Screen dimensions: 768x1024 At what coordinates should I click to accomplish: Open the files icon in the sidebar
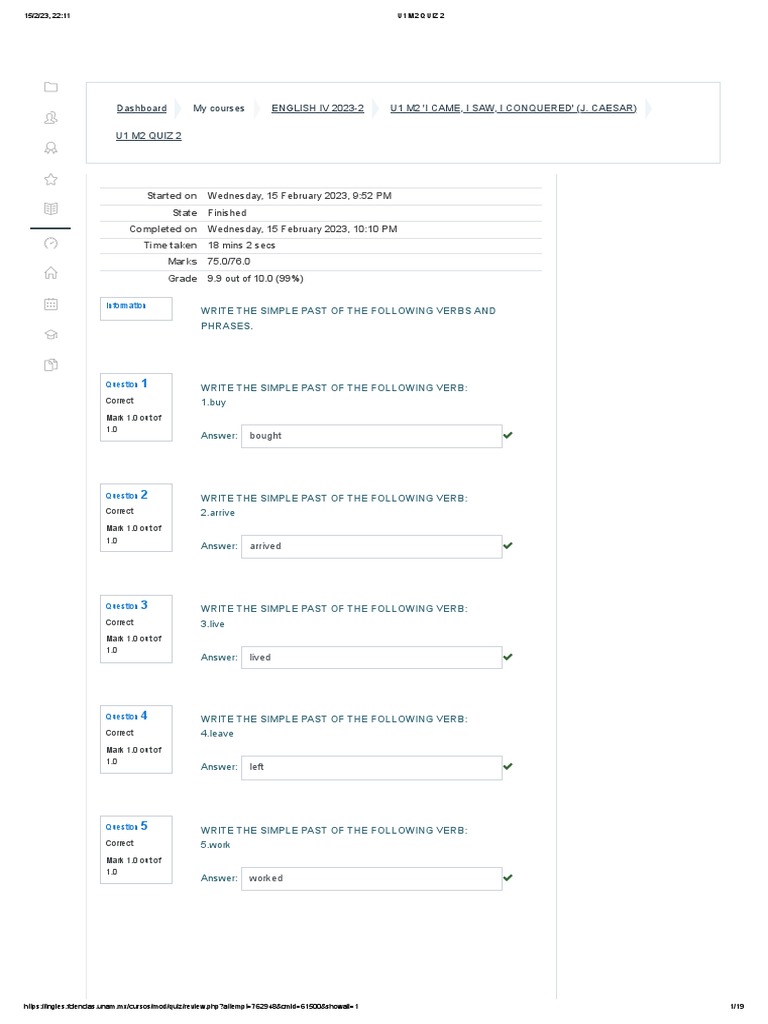(51, 365)
